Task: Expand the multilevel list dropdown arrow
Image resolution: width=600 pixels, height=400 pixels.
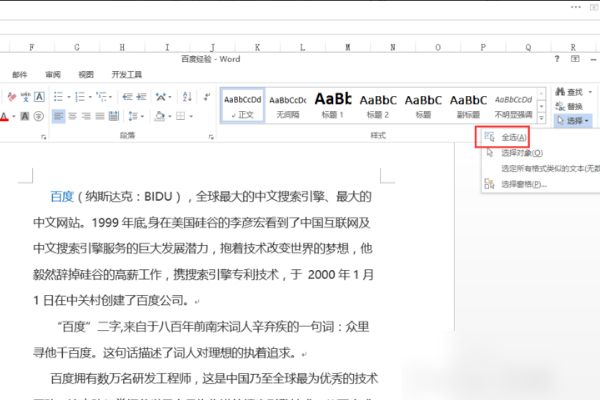Action: 110,97
